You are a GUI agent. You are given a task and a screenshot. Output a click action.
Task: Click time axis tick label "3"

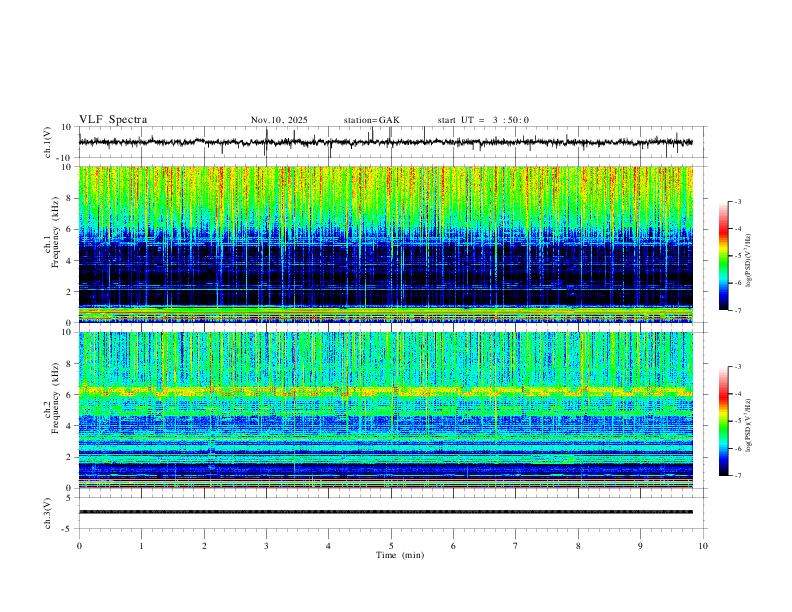point(266,546)
